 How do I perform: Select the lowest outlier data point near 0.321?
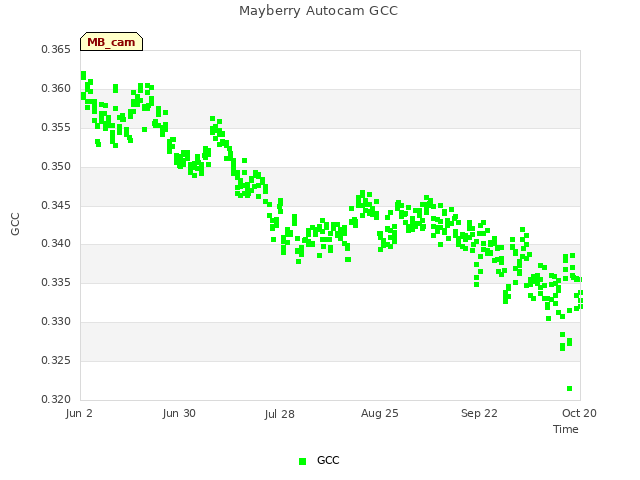click(x=569, y=388)
